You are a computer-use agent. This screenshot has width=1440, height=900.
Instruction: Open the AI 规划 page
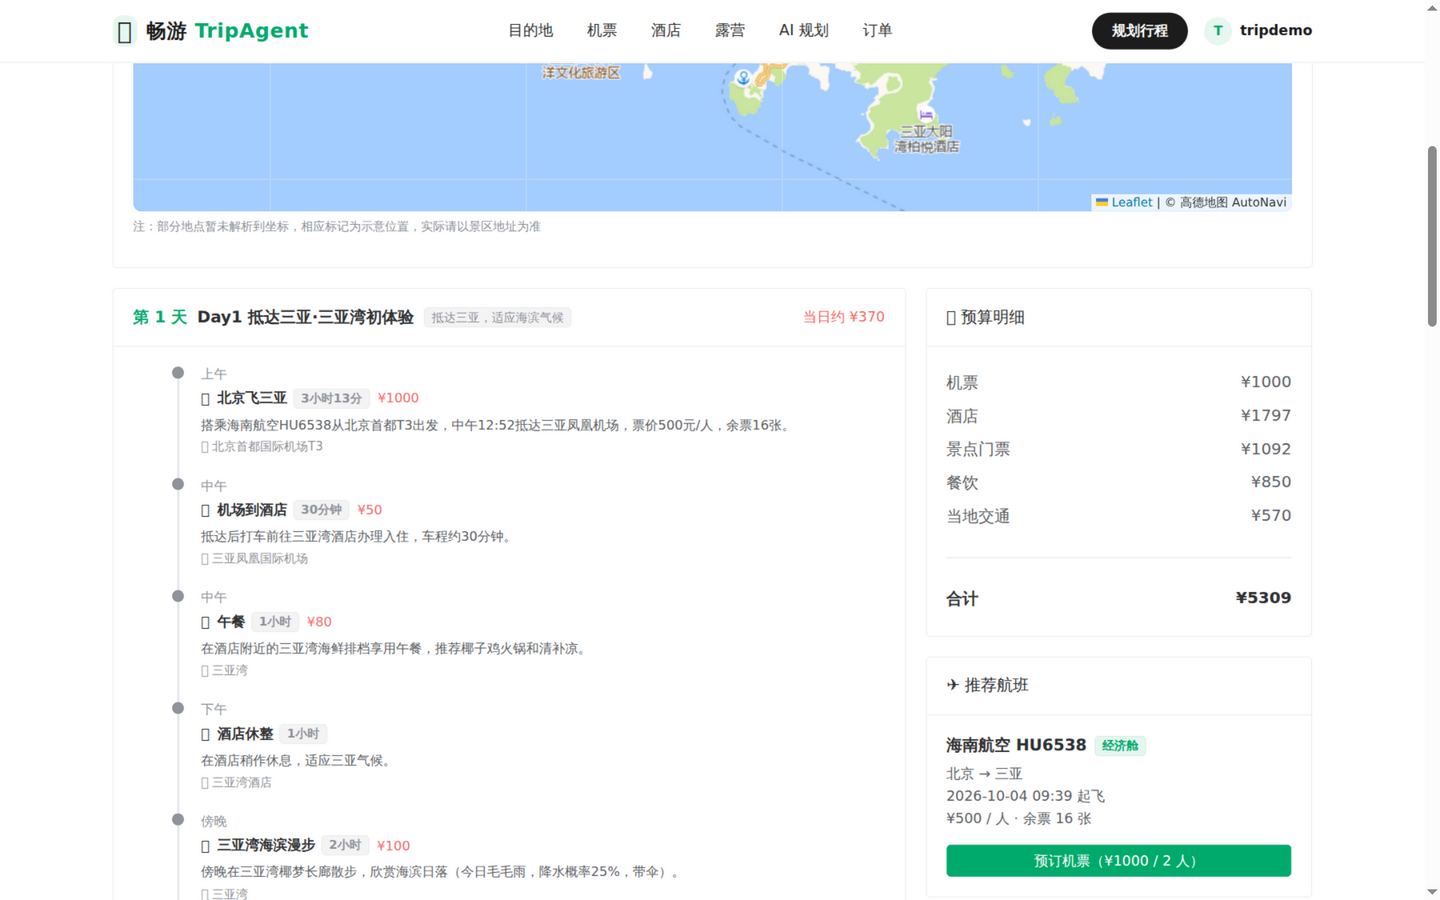(804, 31)
